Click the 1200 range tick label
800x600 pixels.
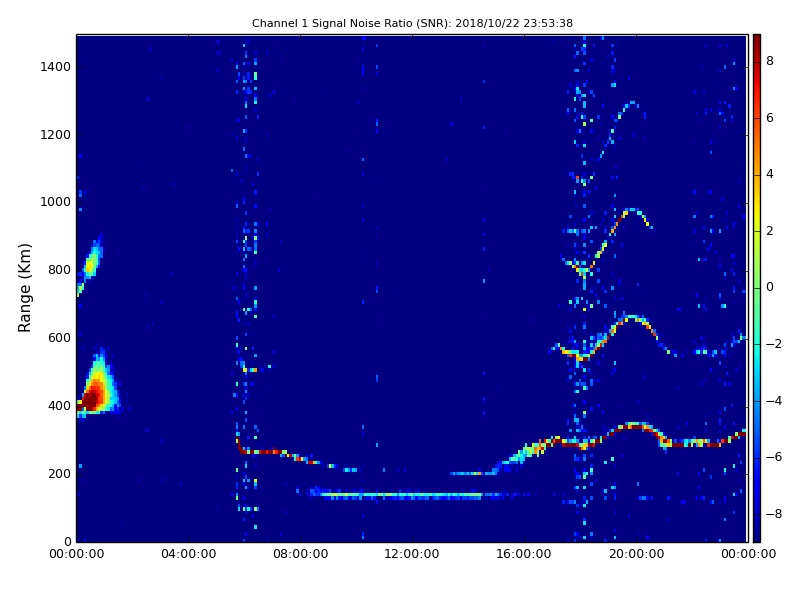pyautogui.click(x=55, y=135)
